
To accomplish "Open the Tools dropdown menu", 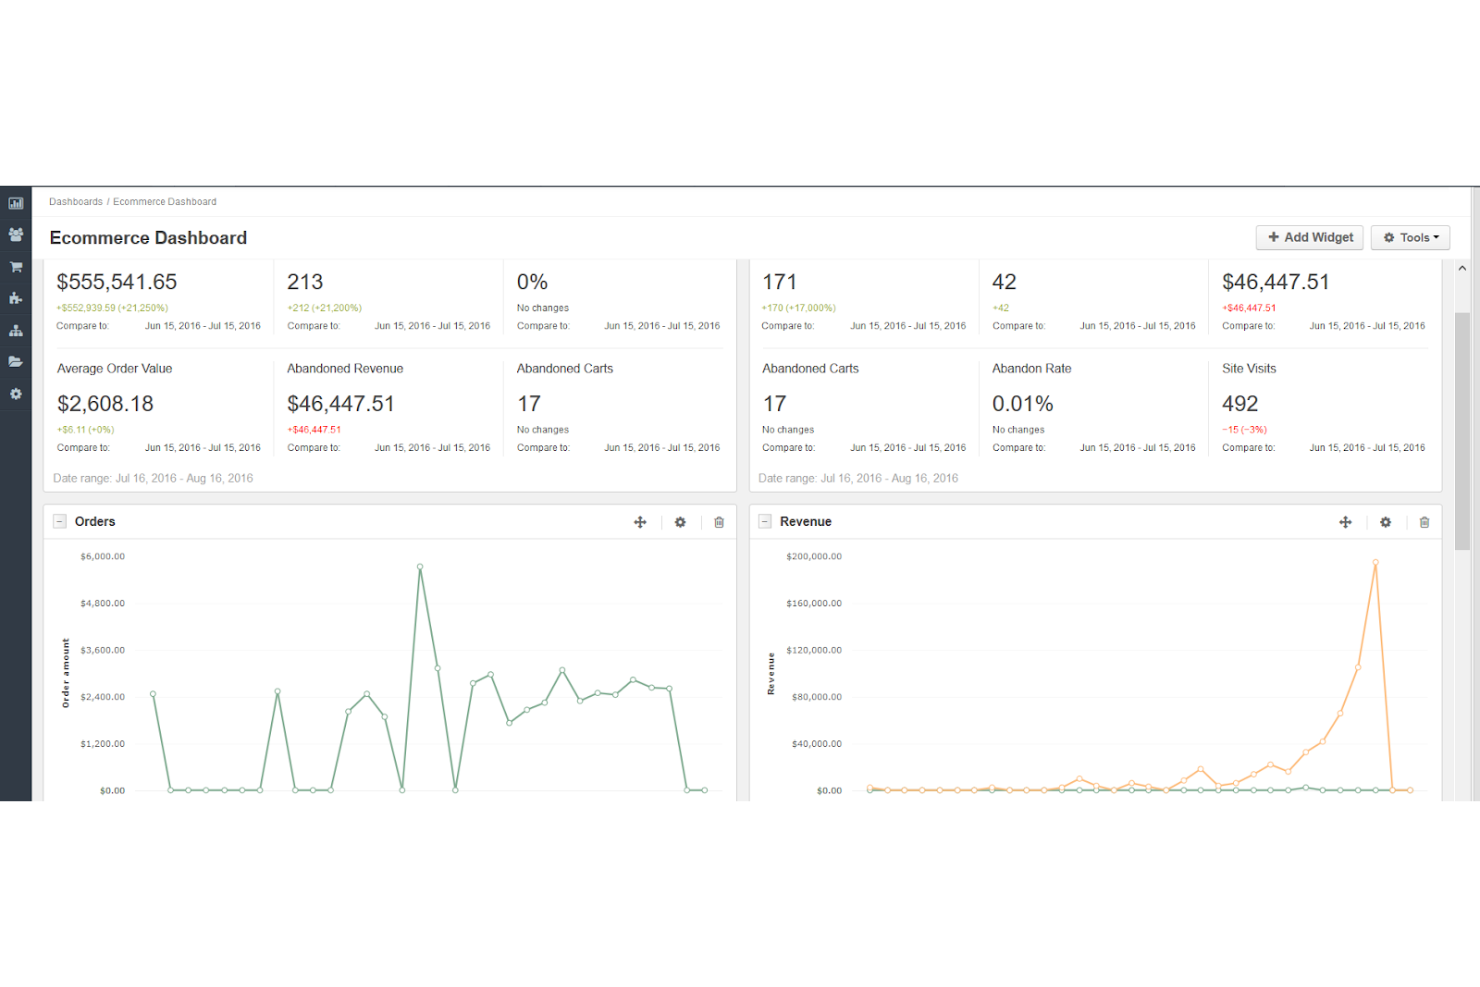I will [x=1410, y=237].
